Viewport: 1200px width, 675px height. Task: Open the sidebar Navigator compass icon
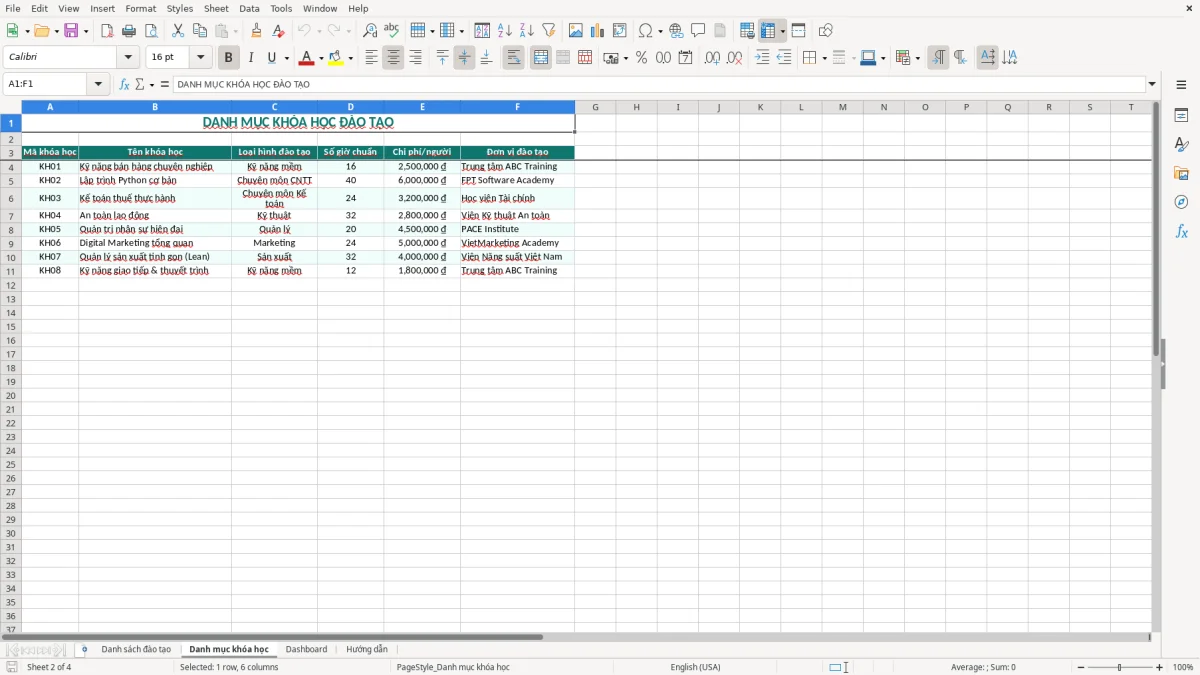(x=1181, y=202)
